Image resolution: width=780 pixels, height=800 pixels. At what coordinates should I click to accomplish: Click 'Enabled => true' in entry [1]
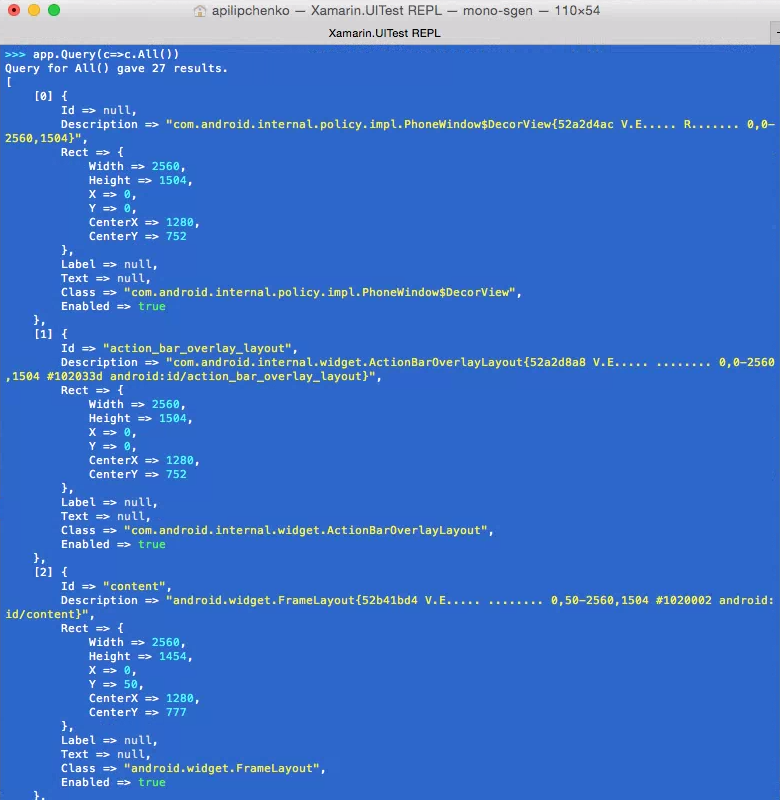pyautogui.click(x=113, y=544)
